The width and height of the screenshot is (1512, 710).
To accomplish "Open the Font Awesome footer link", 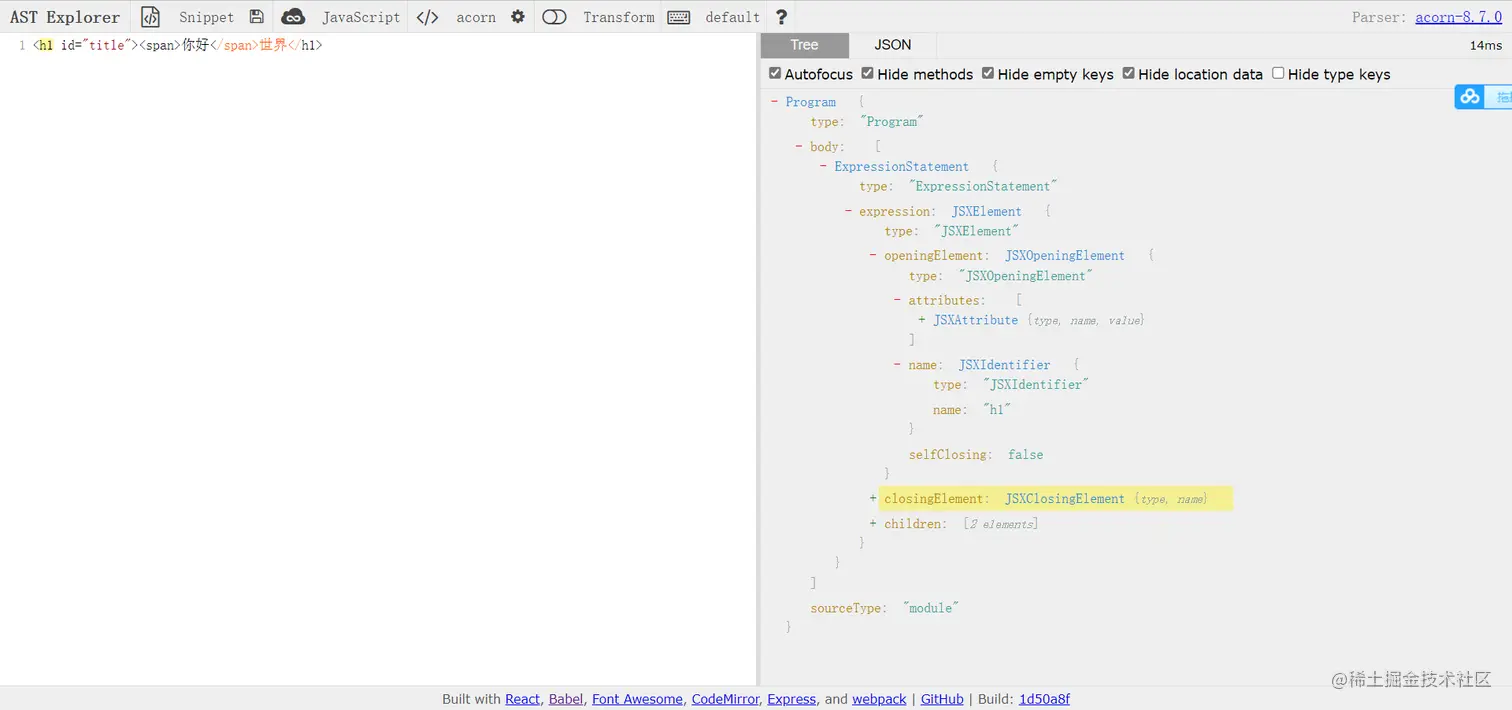I will tap(637, 699).
